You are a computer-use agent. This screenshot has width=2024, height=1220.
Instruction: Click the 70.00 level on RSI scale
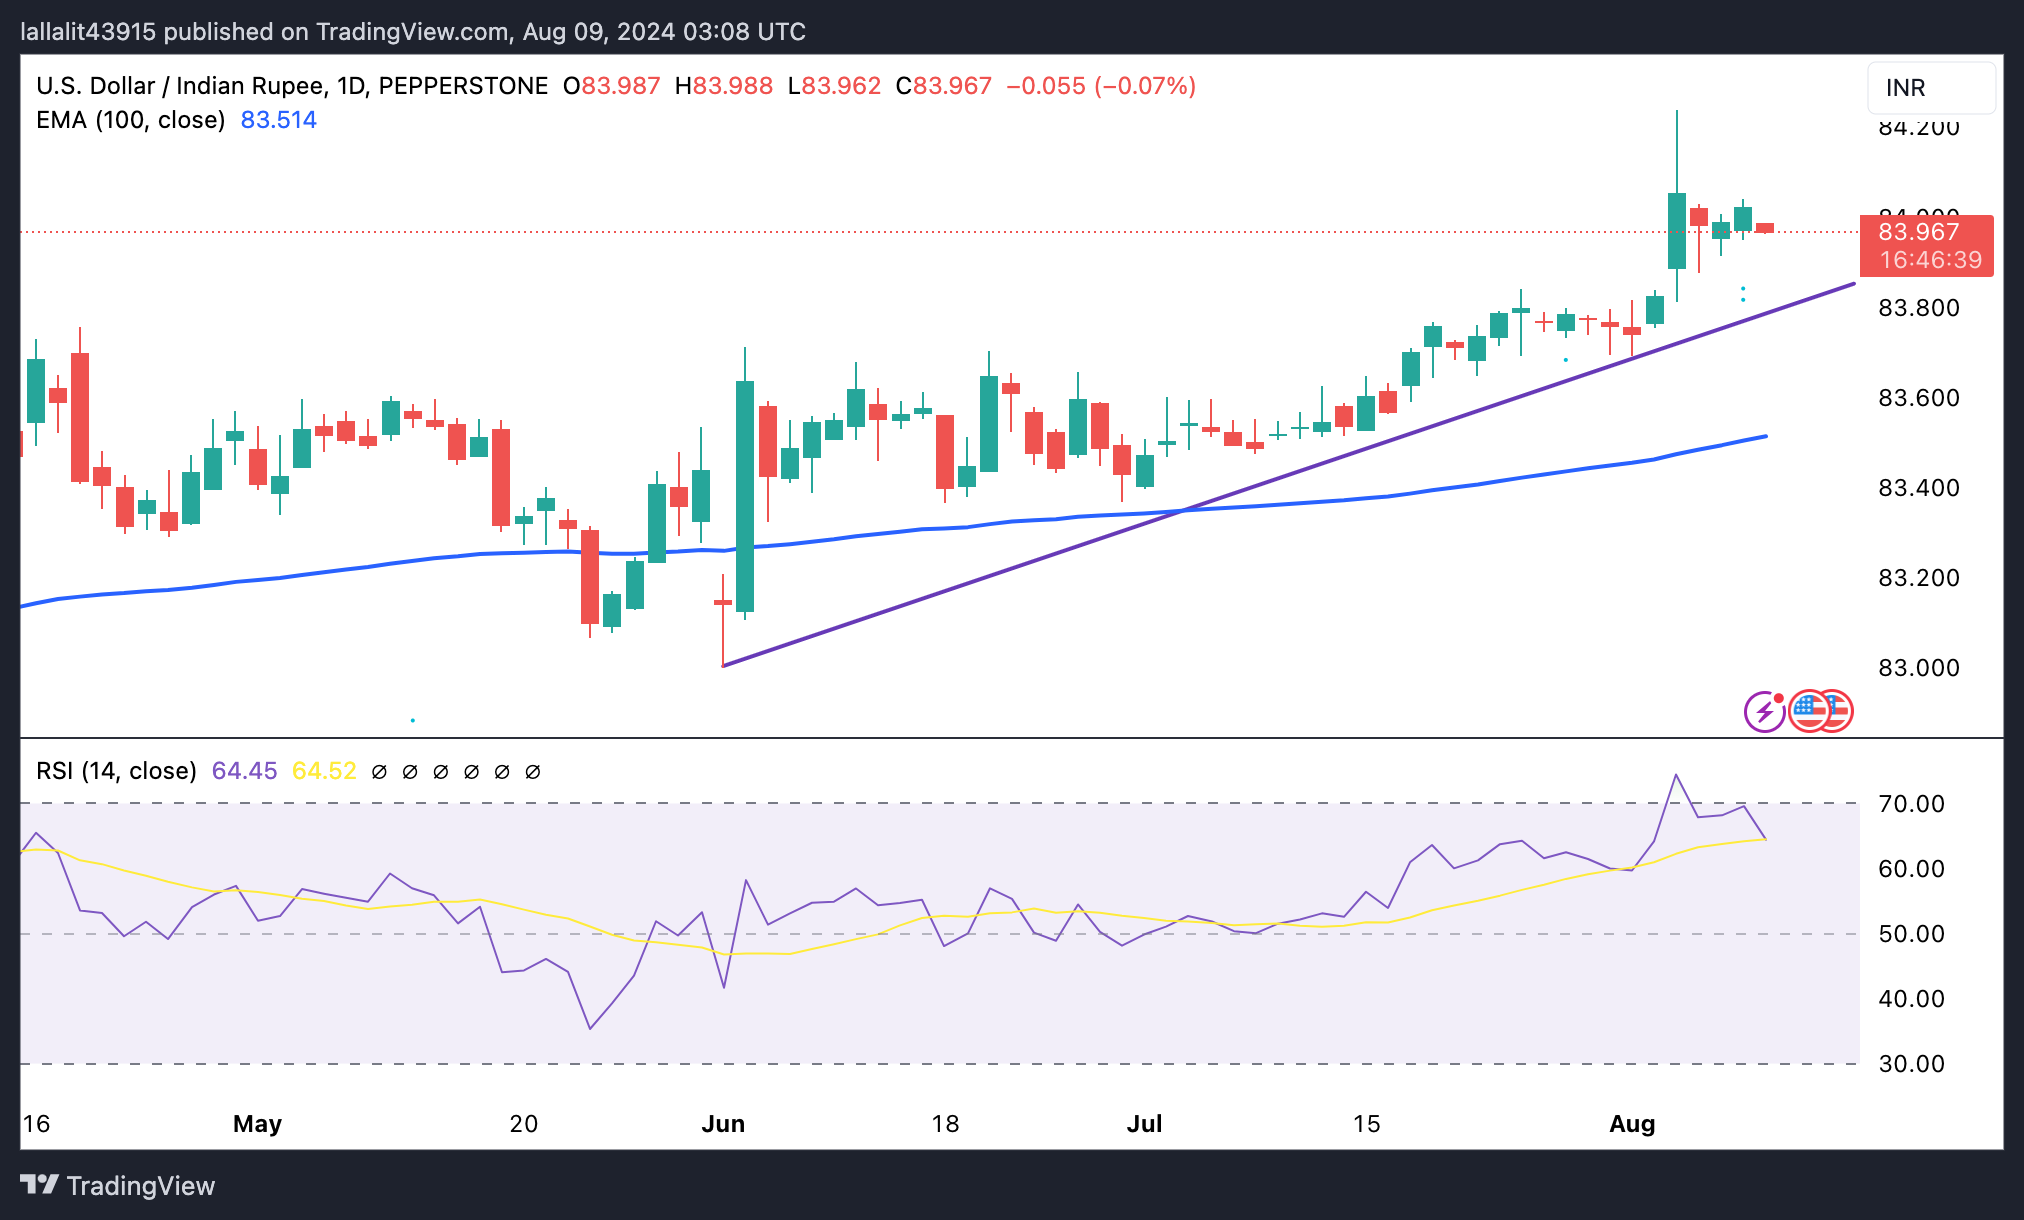click(x=1911, y=804)
